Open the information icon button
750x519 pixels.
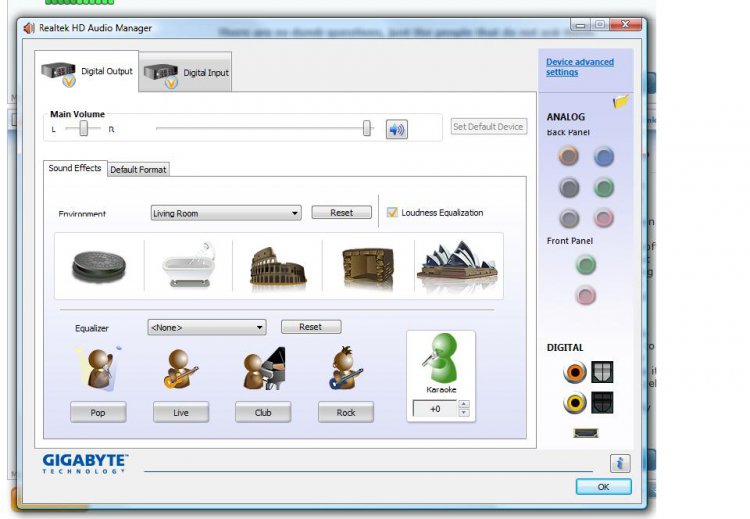pos(620,463)
